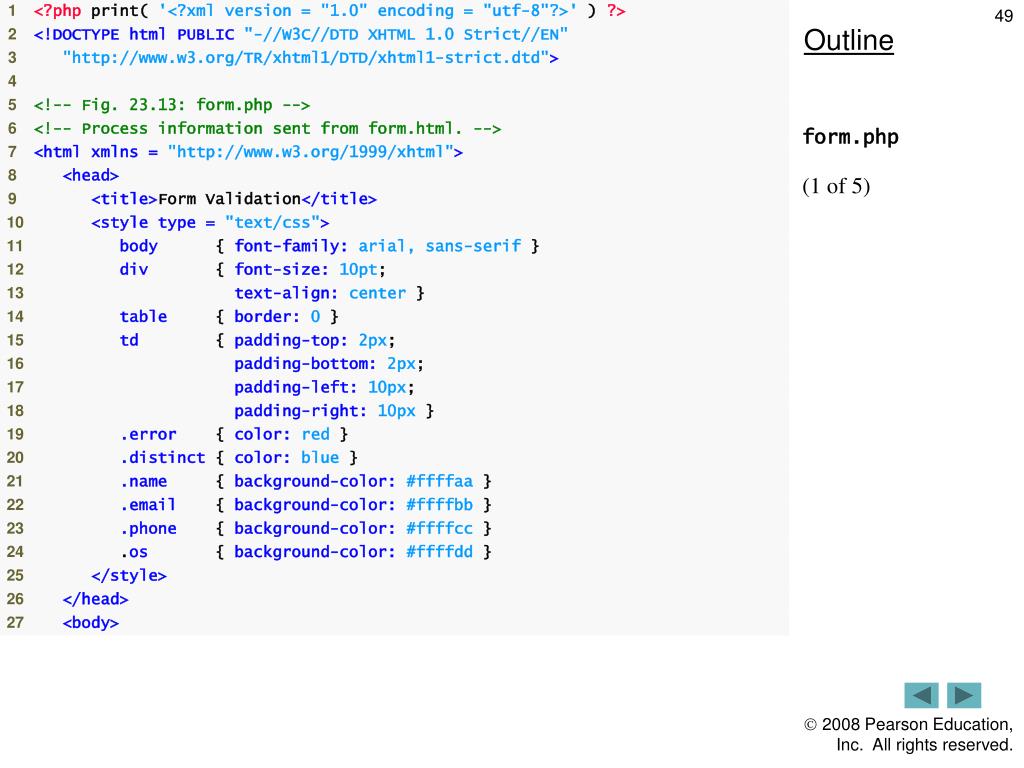
Task: Select the .distinct color: blue rule
Action: pyautogui.click(x=239, y=458)
